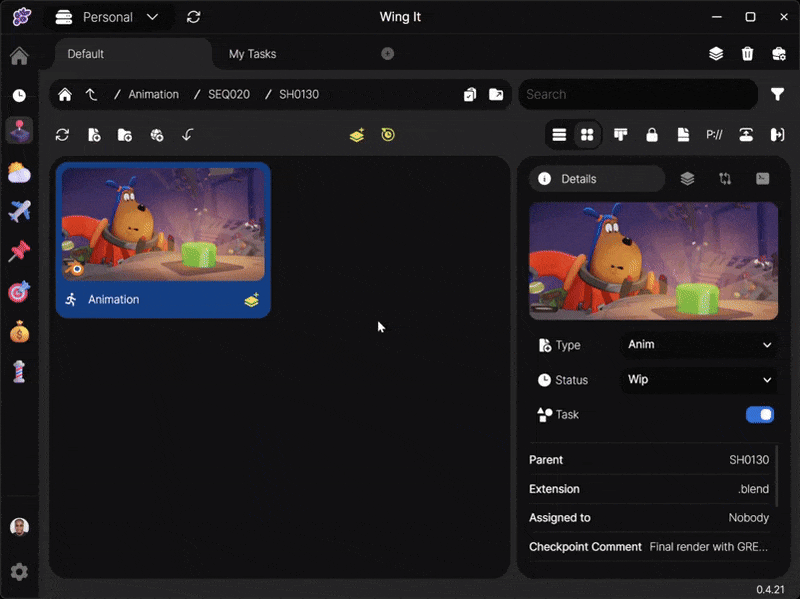Open the Type dropdown showing Anim
800x599 pixels.
(x=698, y=345)
